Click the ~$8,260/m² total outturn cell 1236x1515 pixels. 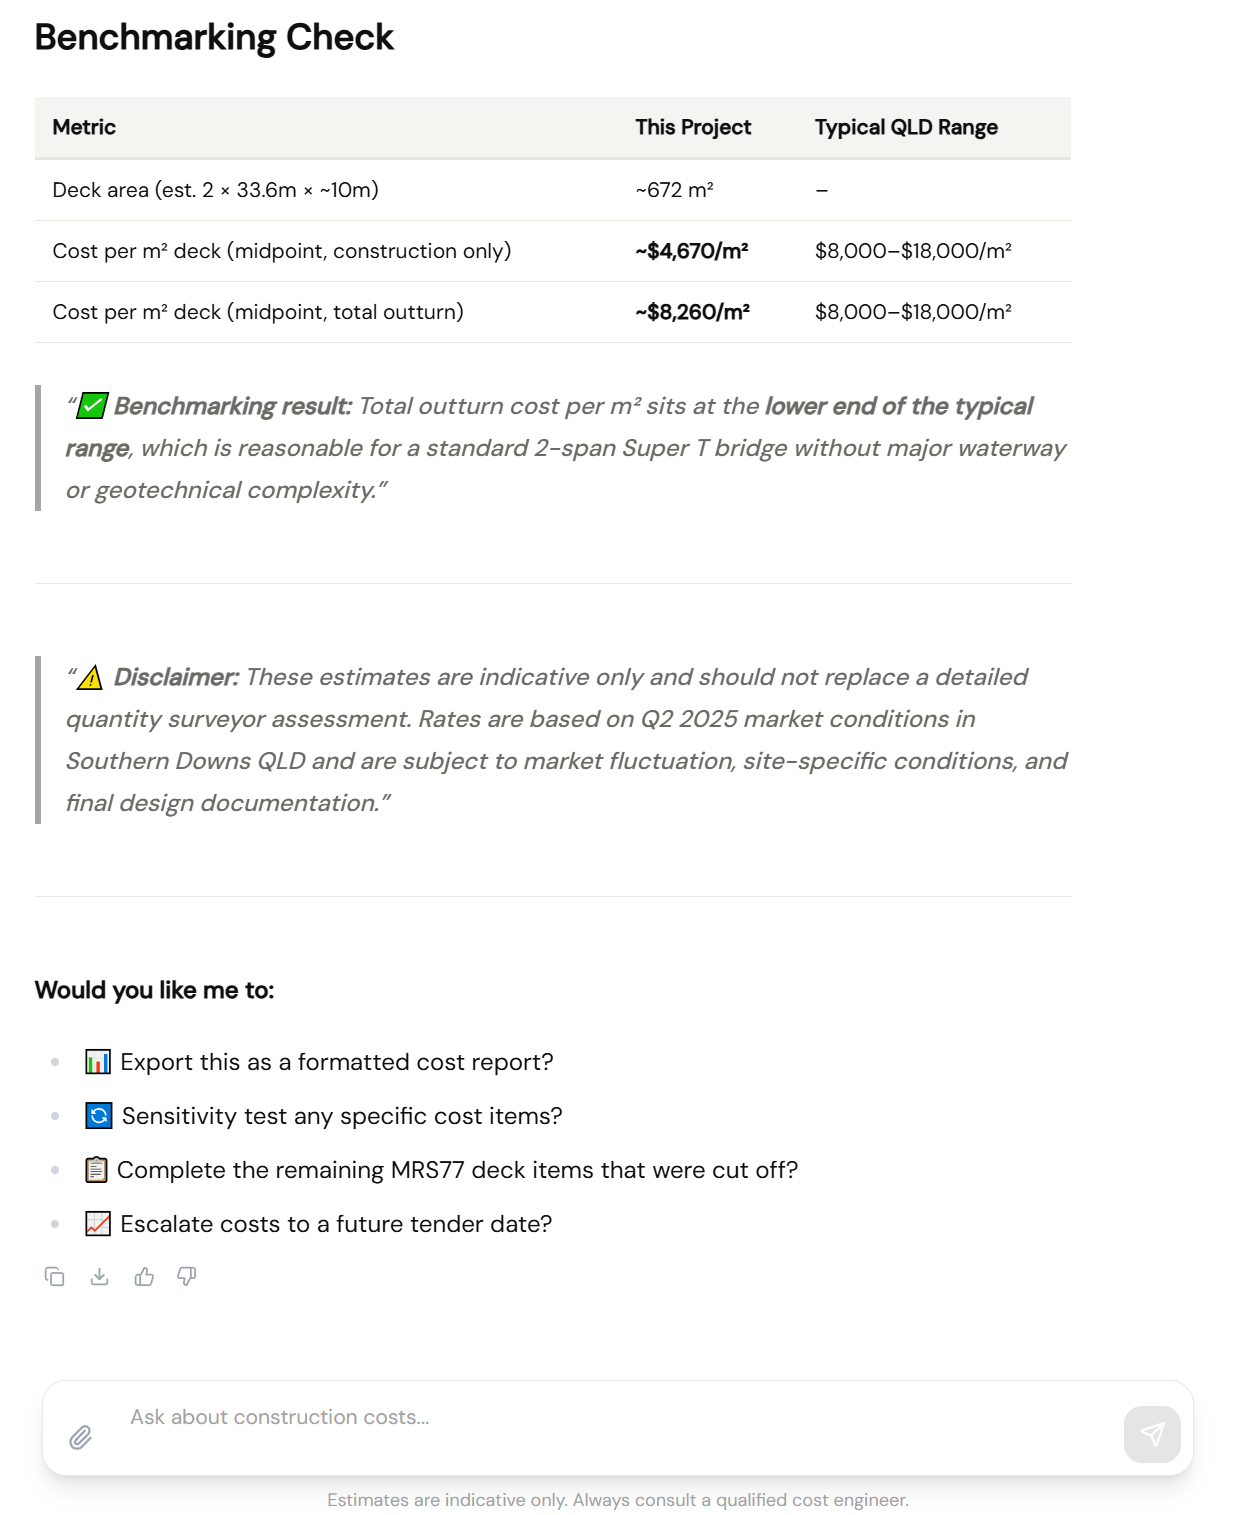pyautogui.click(x=692, y=312)
